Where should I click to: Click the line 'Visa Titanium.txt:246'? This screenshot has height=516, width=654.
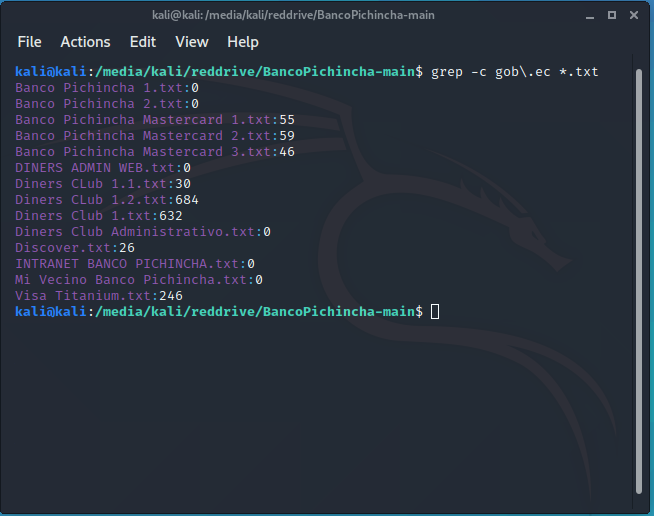(99, 296)
